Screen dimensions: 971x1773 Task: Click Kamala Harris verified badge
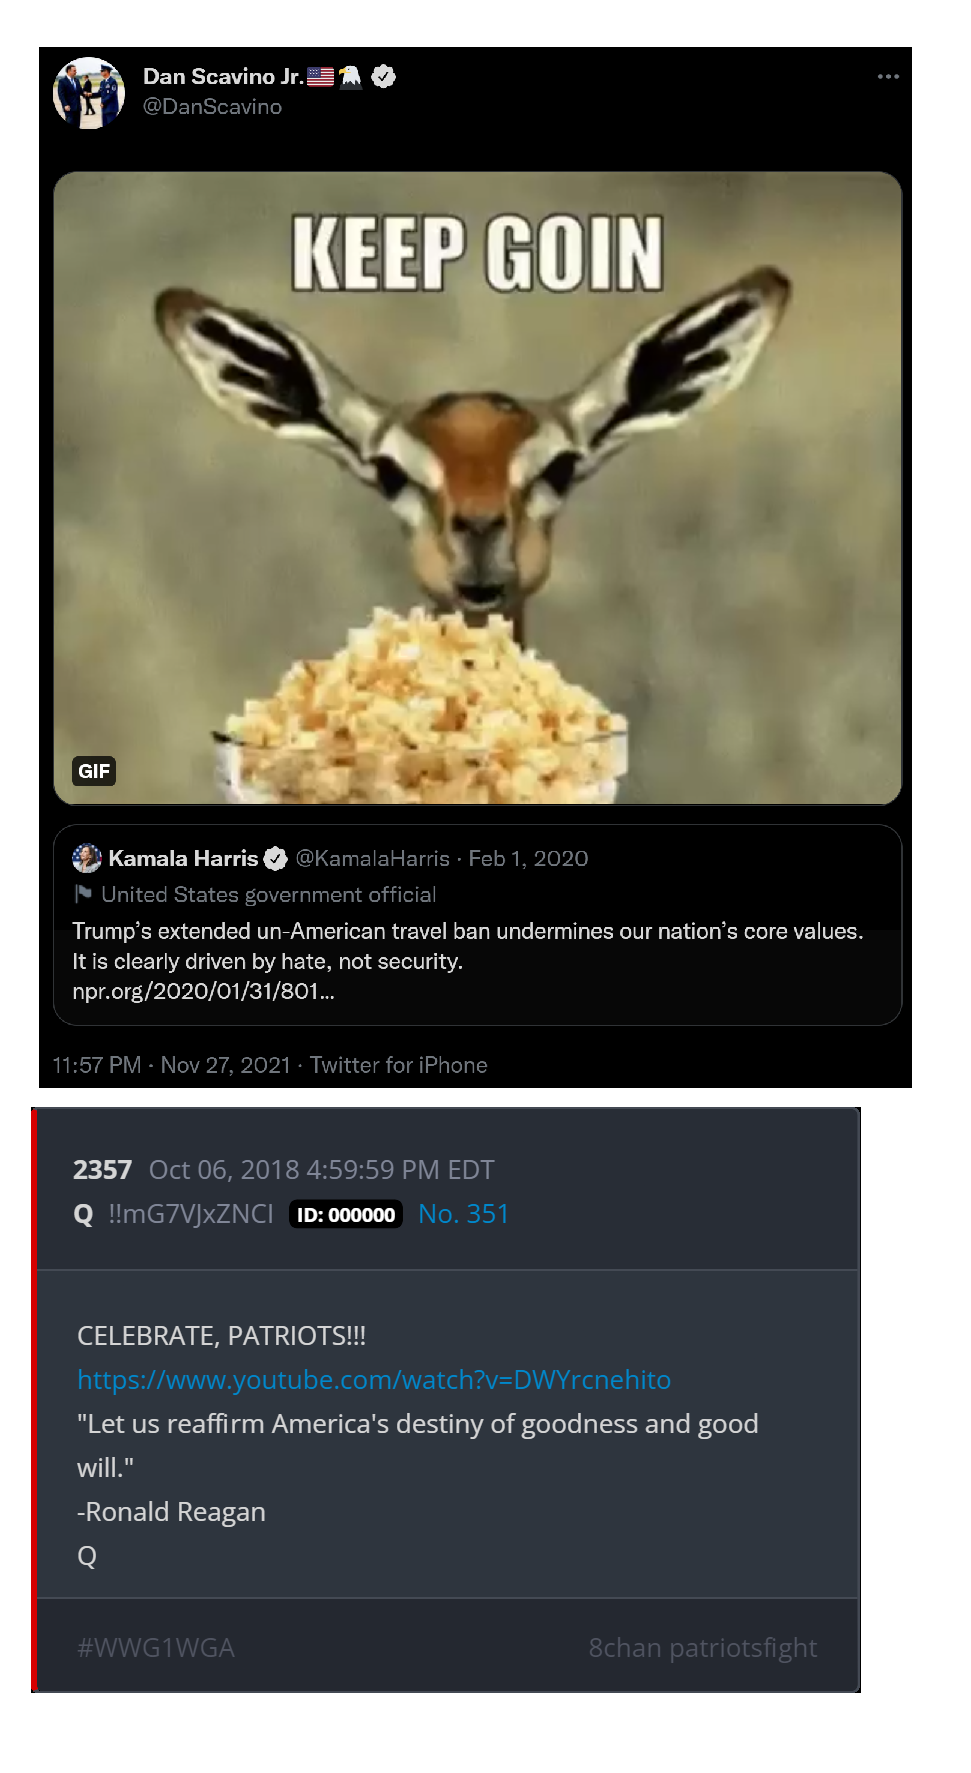tap(276, 858)
